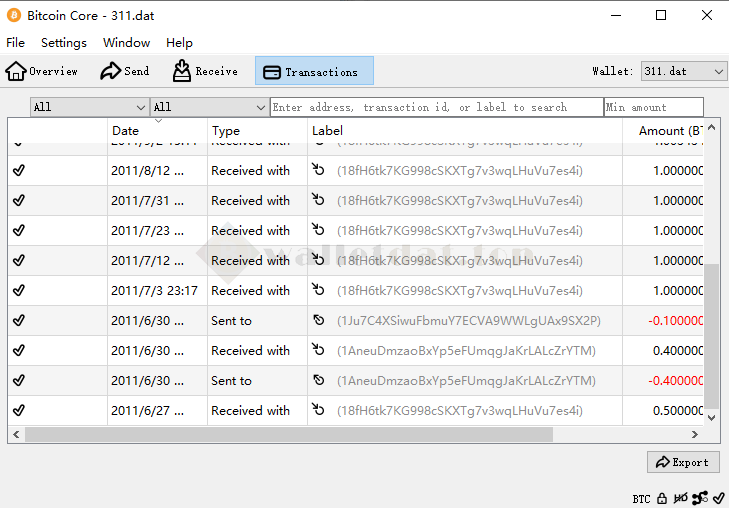The image size is (729, 508).
Task: Click the Receive tray icon in toolbar
Action: [182, 71]
